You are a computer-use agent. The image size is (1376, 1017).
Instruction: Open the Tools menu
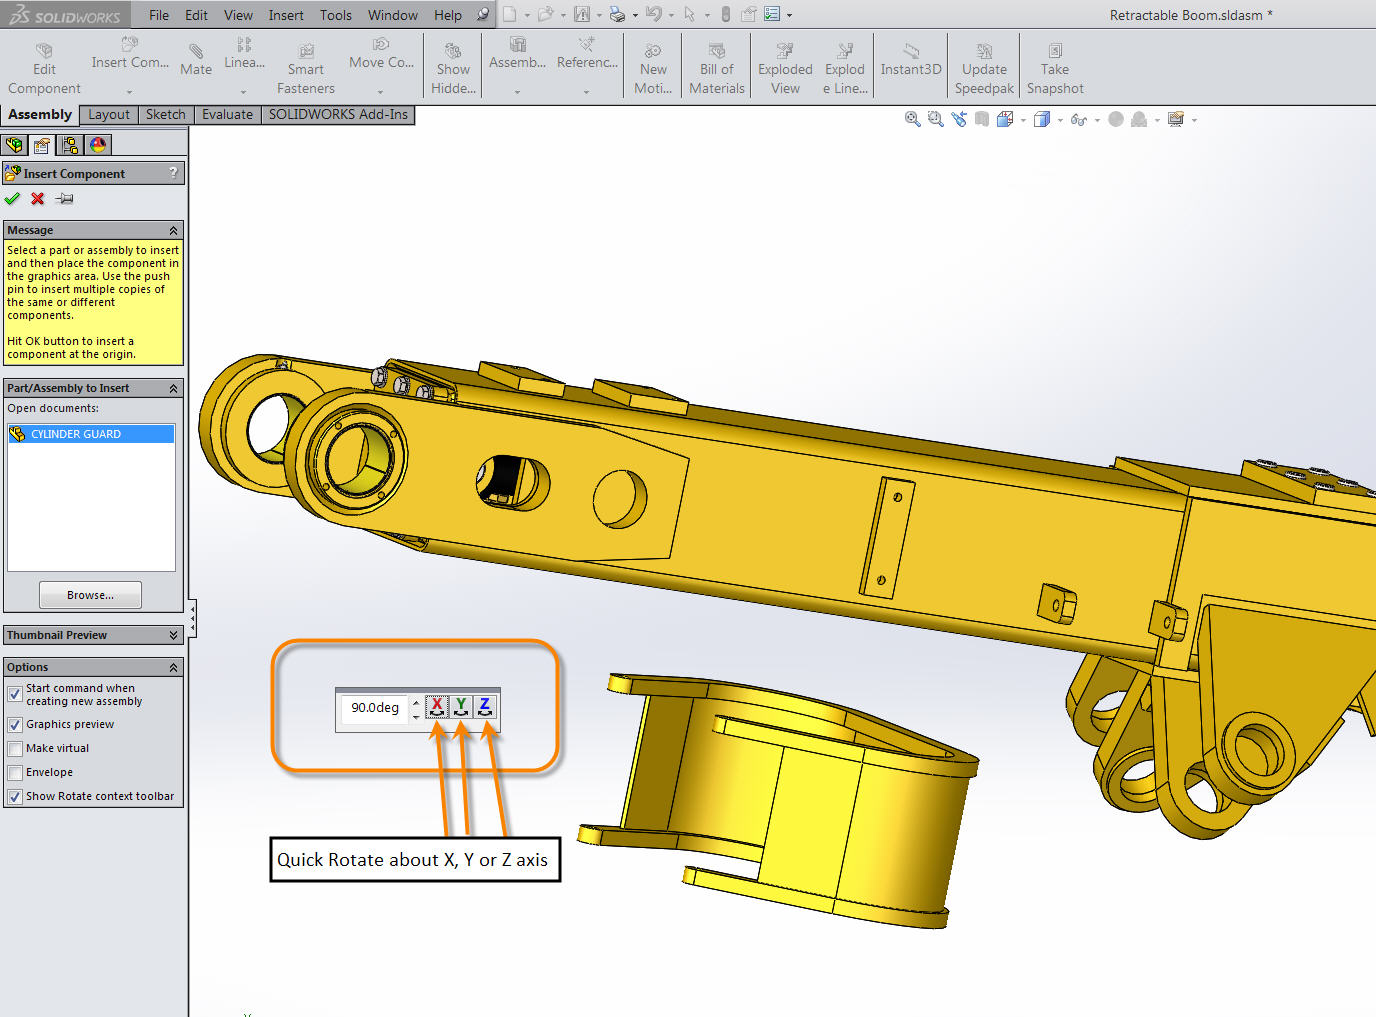click(x=335, y=14)
